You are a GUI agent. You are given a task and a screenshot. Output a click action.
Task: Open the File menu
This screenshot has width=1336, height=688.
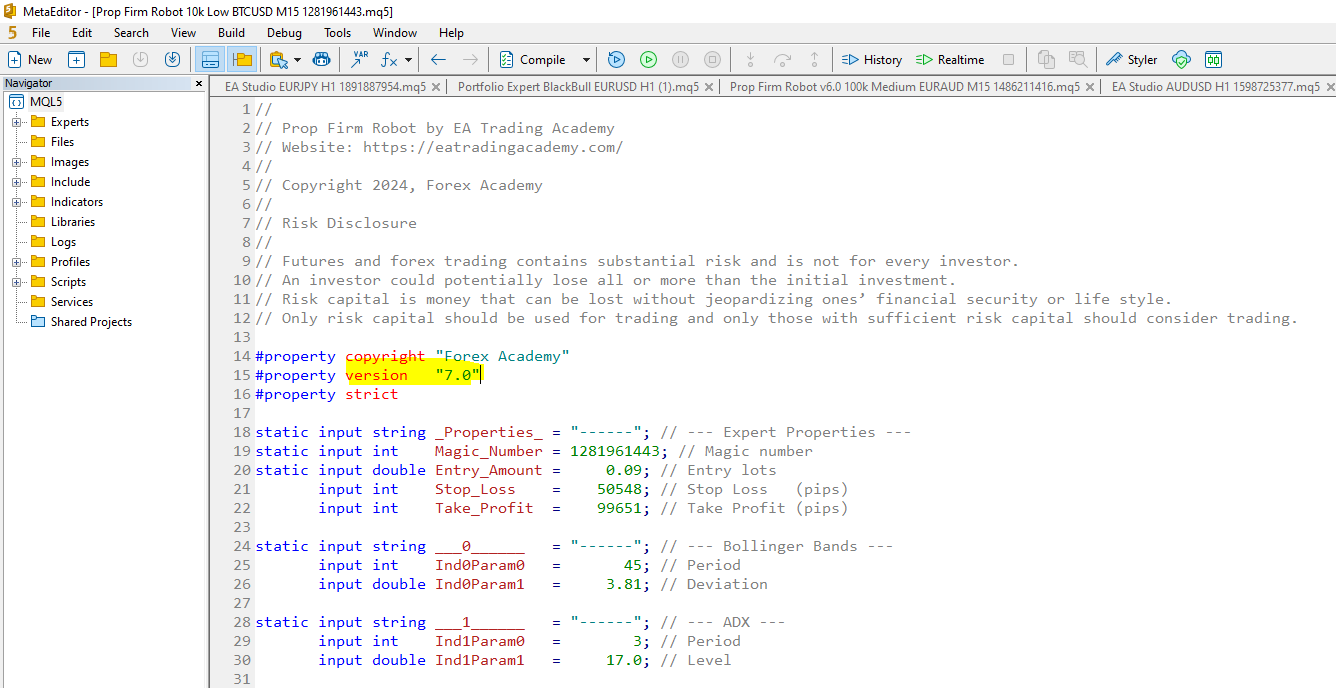41,33
